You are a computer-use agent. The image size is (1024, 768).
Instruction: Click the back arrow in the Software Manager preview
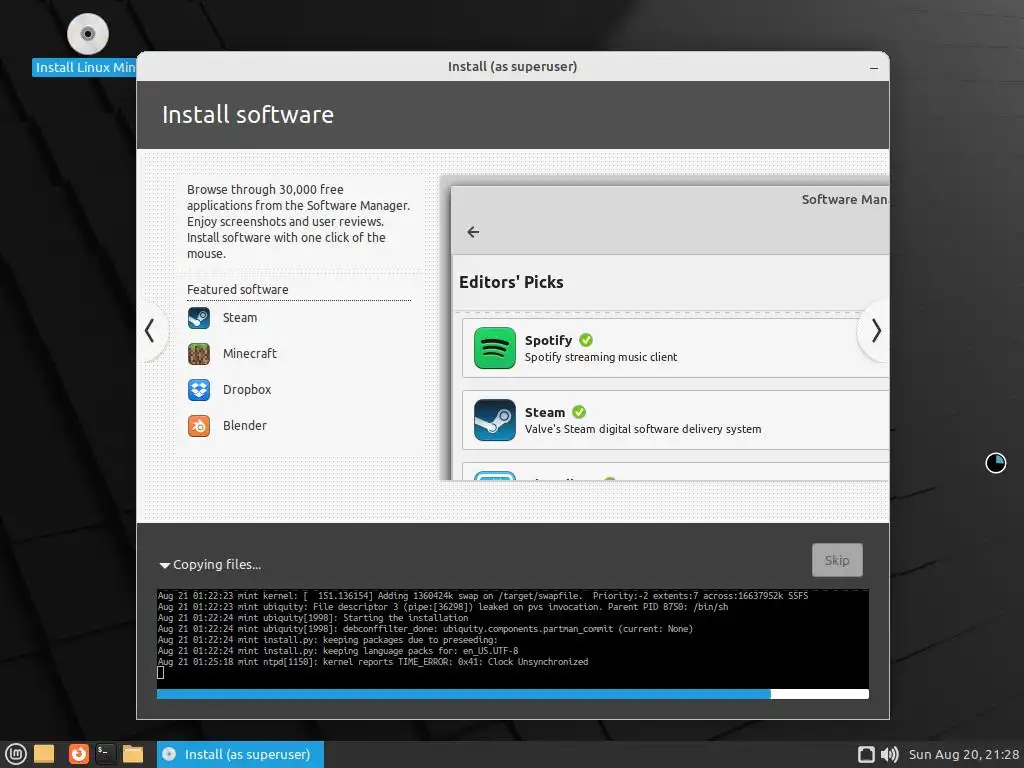click(473, 232)
